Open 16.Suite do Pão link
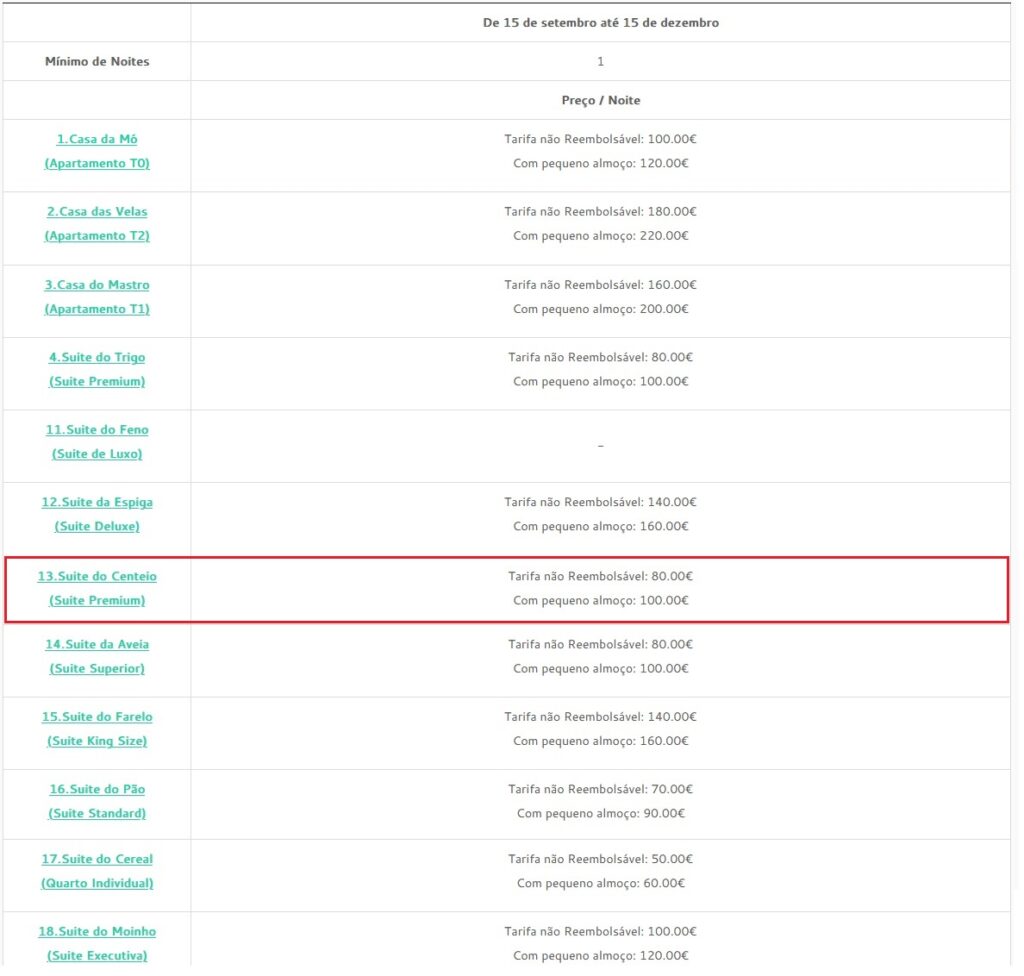The image size is (1024, 976). click(97, 789)
